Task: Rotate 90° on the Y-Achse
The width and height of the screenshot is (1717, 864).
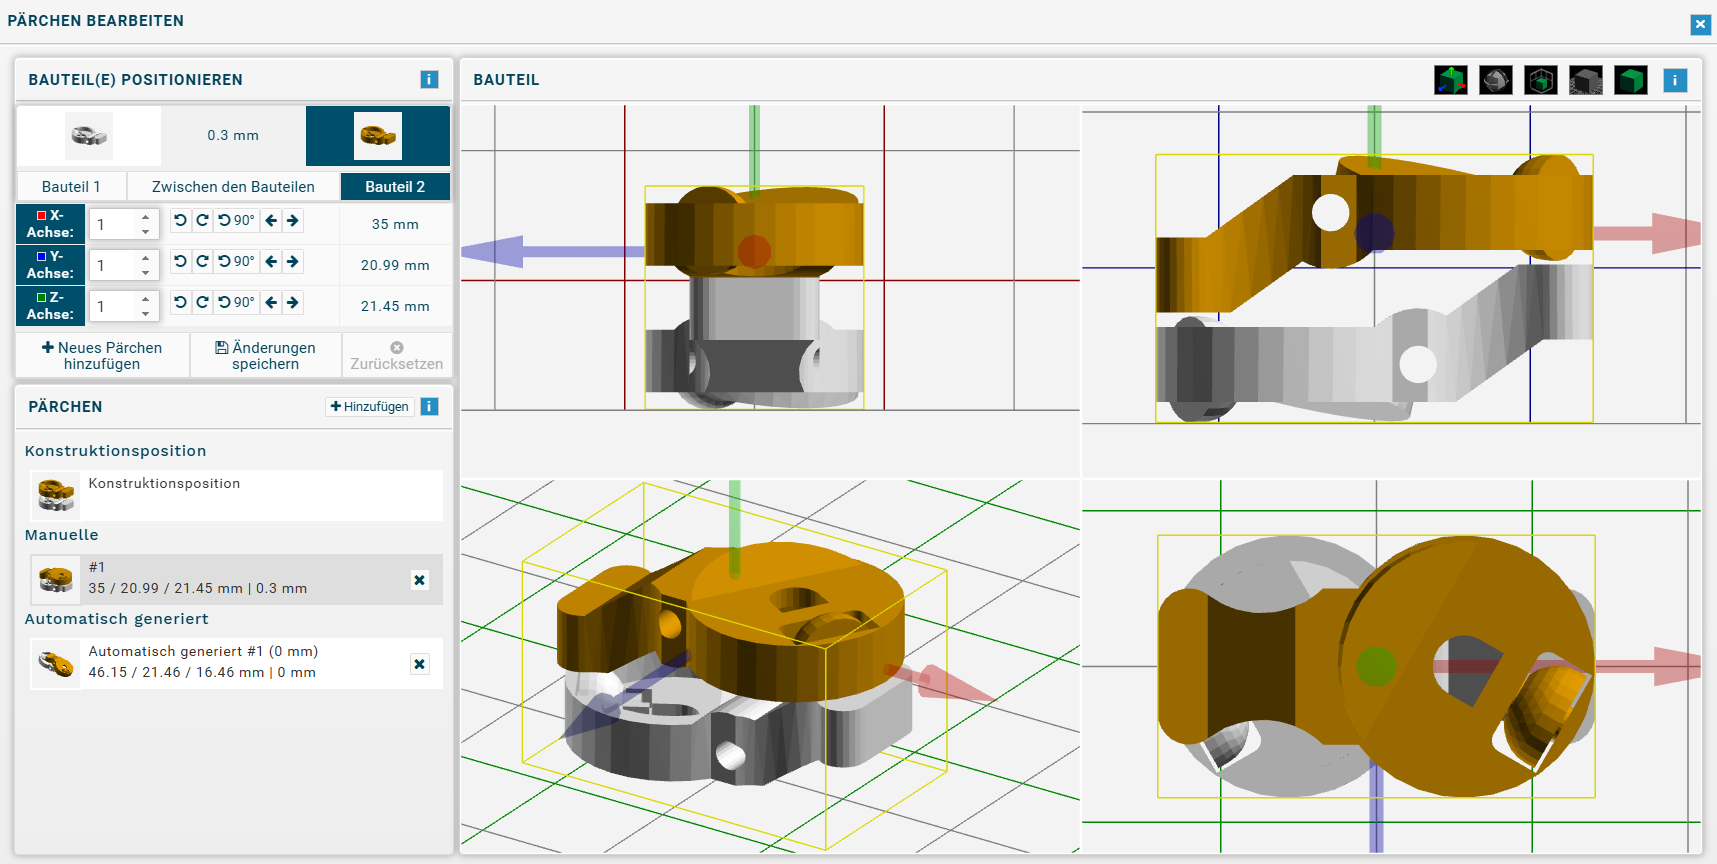Action: pyautogui.click(x=236, y=261)
